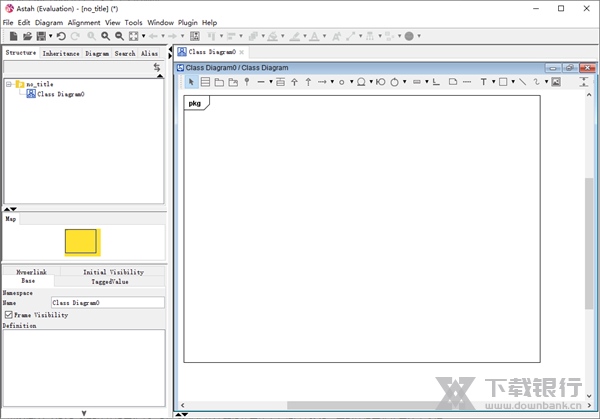Select Class Diagram0 in the structure tree

click(61, 94)
